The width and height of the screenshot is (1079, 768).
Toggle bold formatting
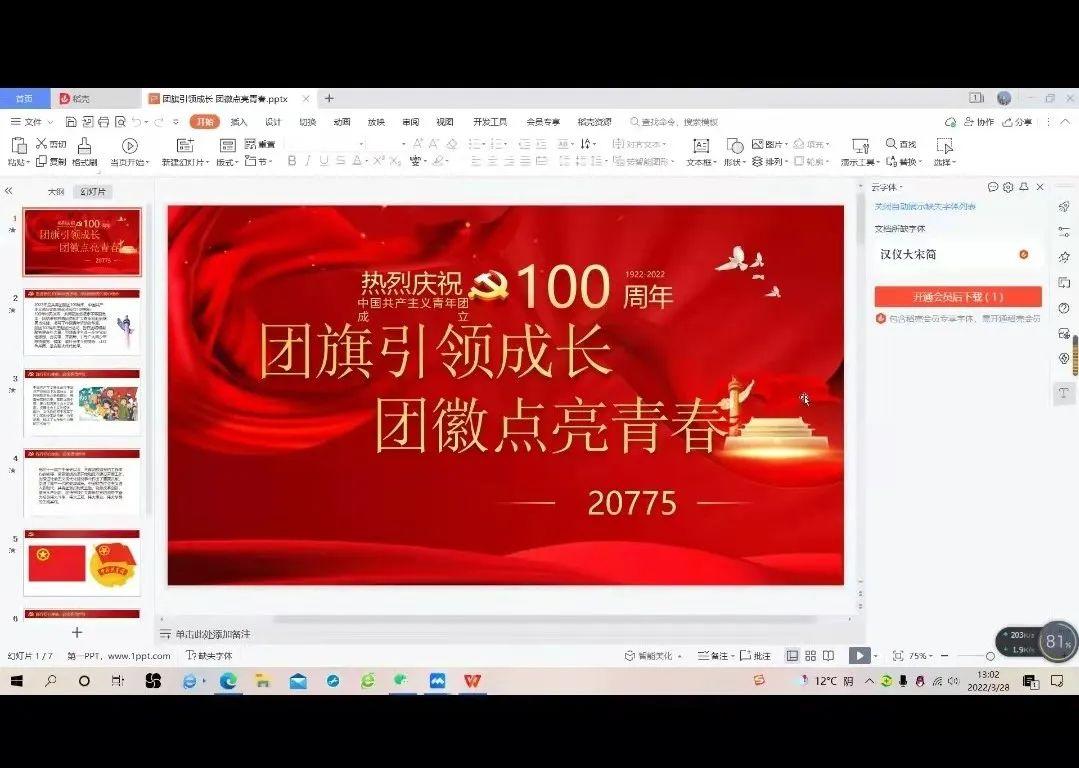[x=292, y=161]
